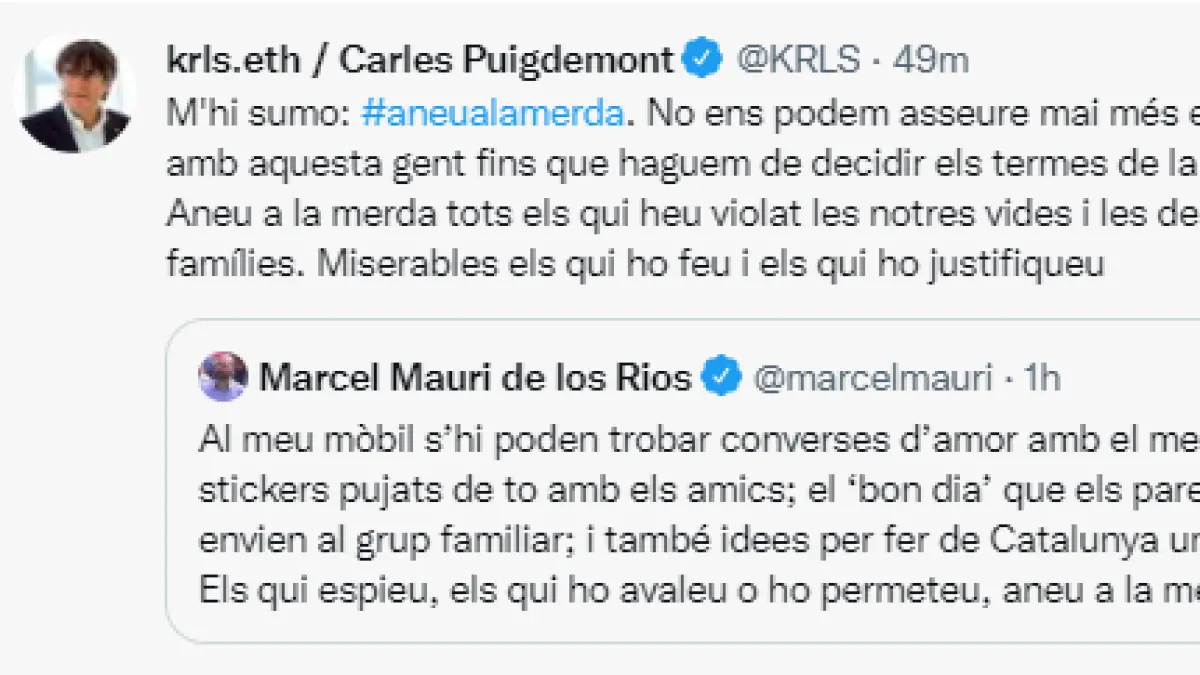Click Carles Puigdemont's profile avatar
Image resolution: width=1200 pixels, height=675 pixels.
[x=75, y=94]
